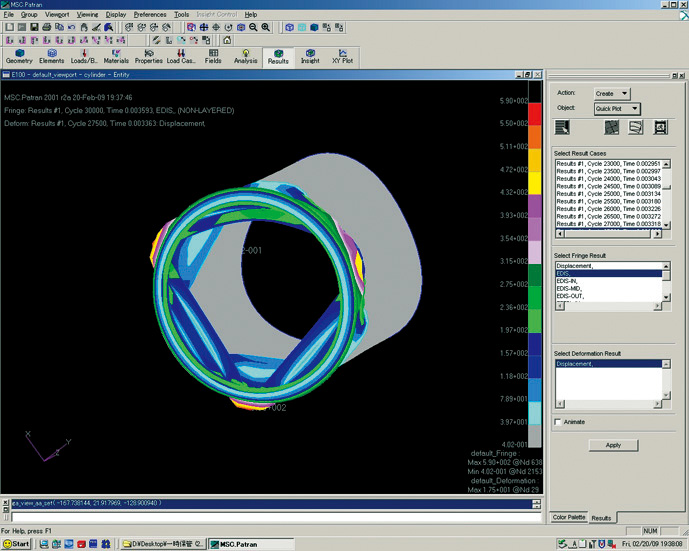Toggle the Animate checkbox
The image size is (689, 551).
click(558, 422)
